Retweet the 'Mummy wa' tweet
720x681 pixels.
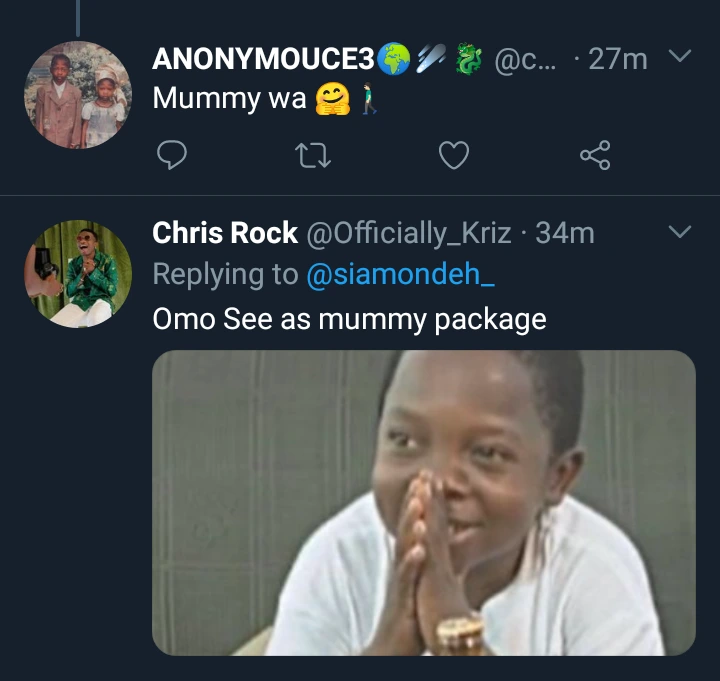point(314,154)
